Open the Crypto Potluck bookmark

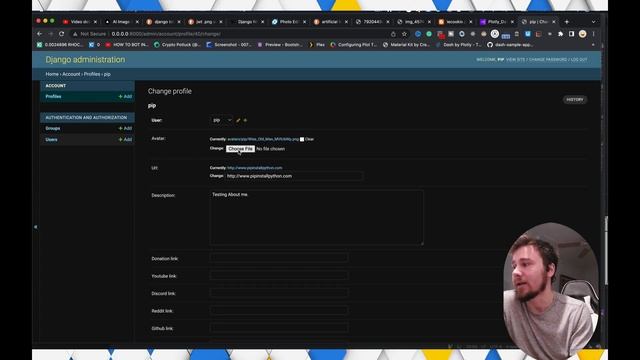(177, 45)
